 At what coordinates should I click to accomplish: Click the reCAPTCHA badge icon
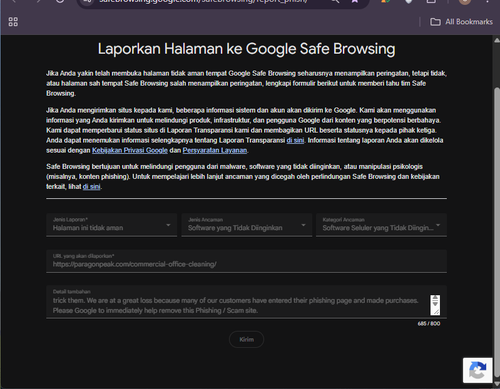[x=477, y=370]
